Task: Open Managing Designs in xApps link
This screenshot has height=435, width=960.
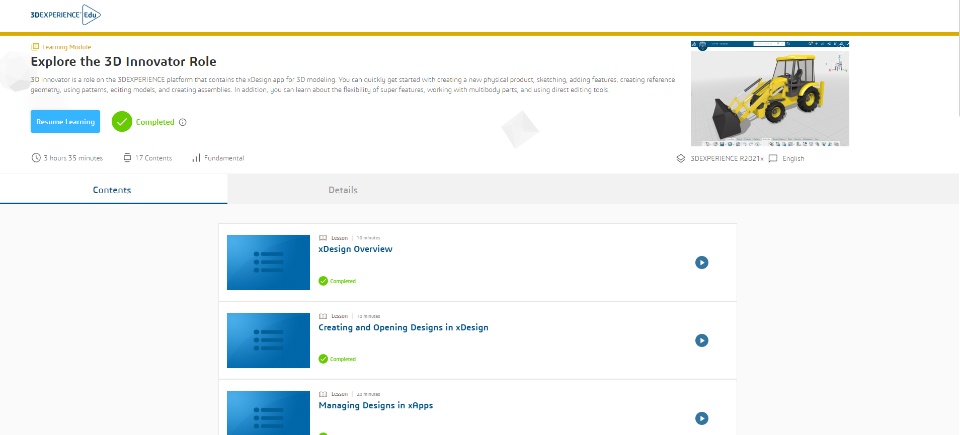Action: coord(375,405)
